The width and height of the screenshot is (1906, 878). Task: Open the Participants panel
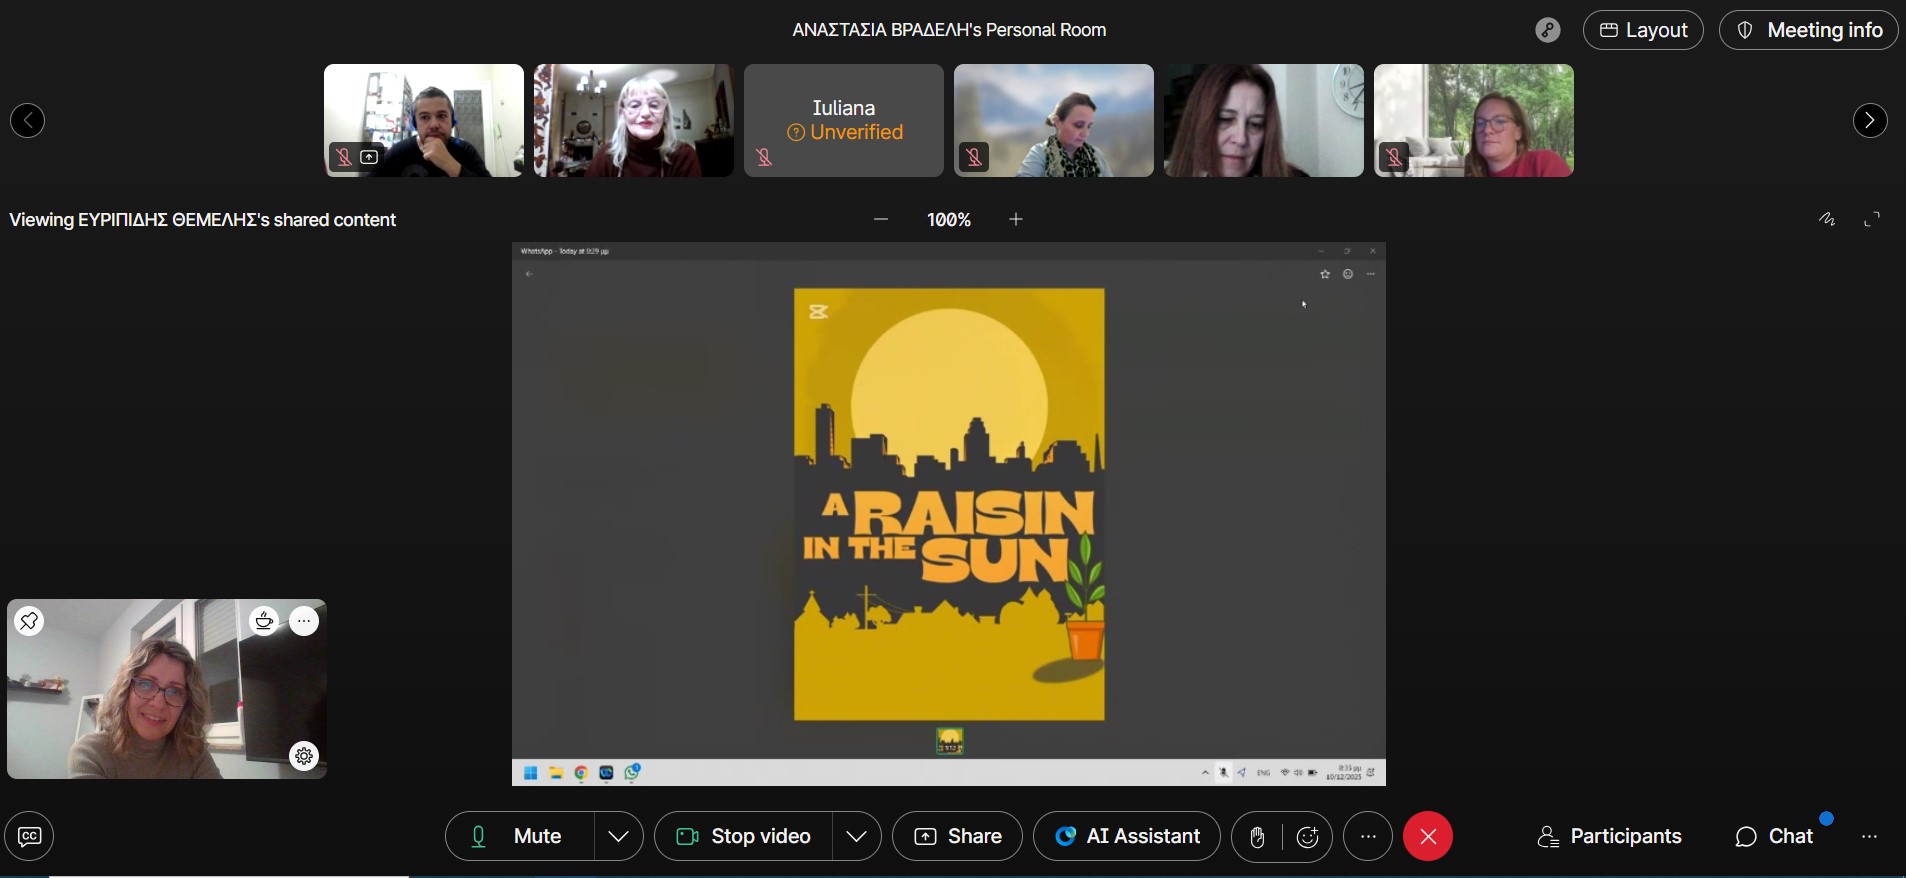point(1609,836)
